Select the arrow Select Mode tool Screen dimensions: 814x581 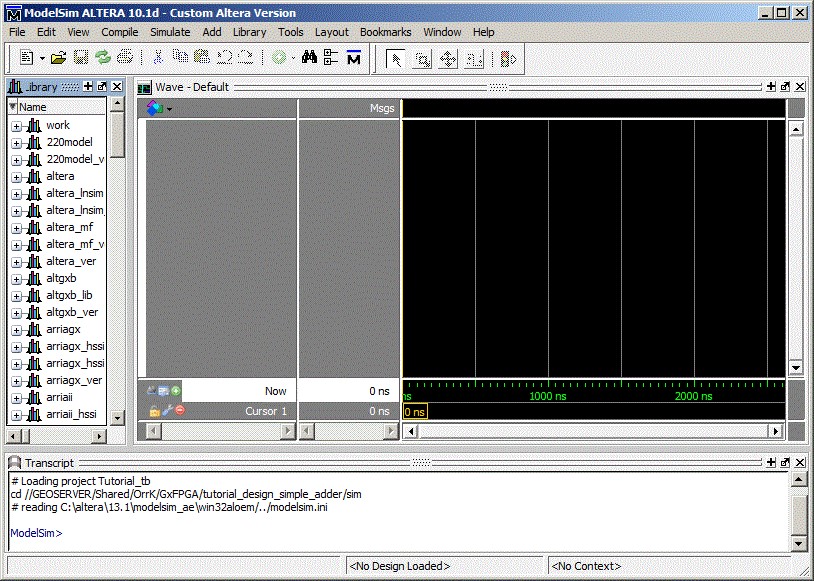tap(396, 59)
